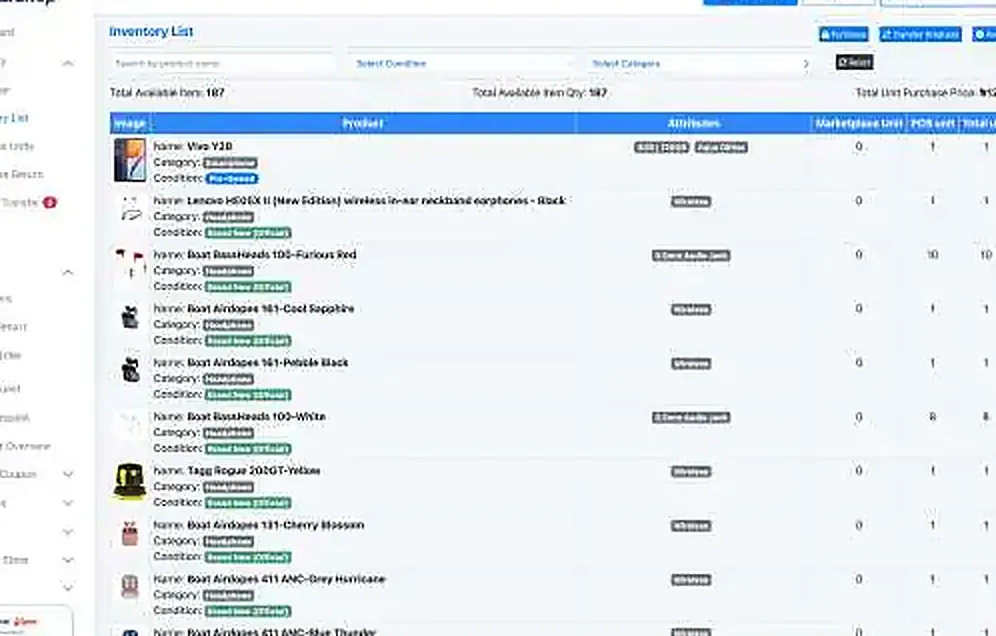Click the Vivo Y20 product name
The width and height of the screenshot is (996, 636).
[210, 146]
